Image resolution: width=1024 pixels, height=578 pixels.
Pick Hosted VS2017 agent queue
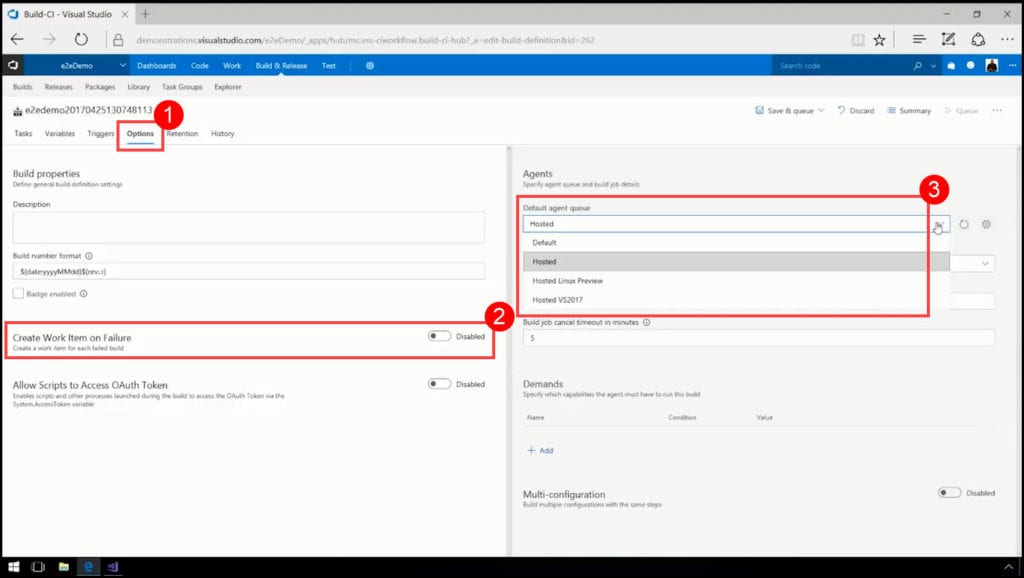click(736, 300)
